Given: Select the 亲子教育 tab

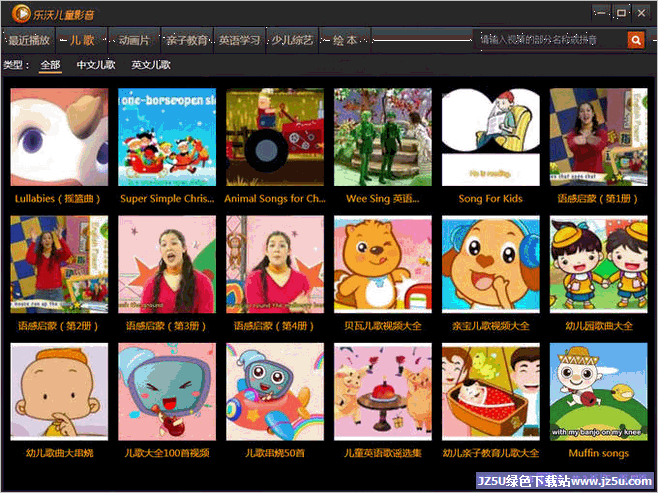Looking at the screenshot, I should coord(187,40).
